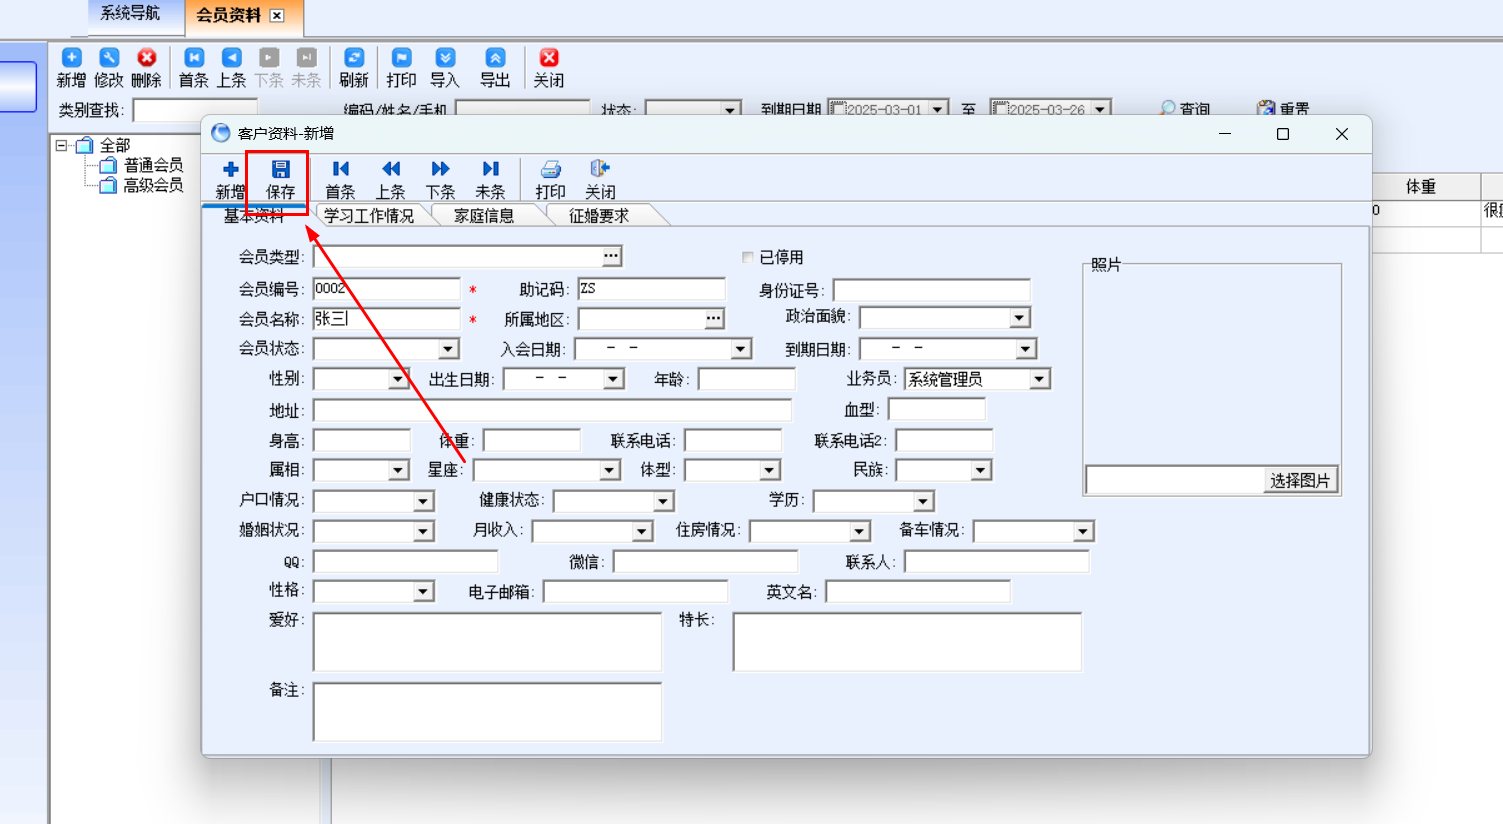Click 关闭 icon in main window toolbar

(x=549, y=58)
